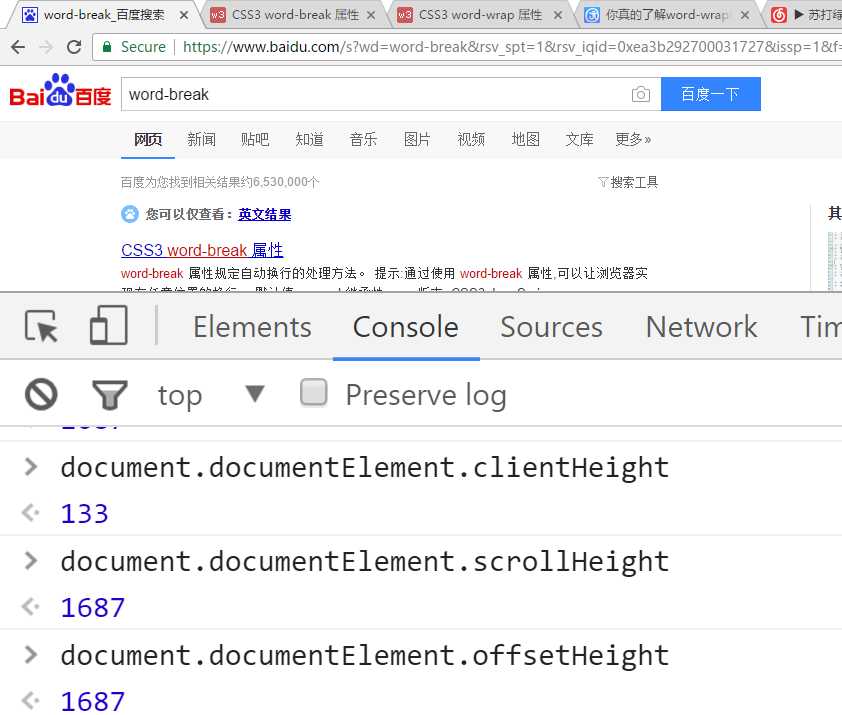The image size is (842, 715).
Task: Open the 更多» categories link
Action: click(x=633, y=140)
